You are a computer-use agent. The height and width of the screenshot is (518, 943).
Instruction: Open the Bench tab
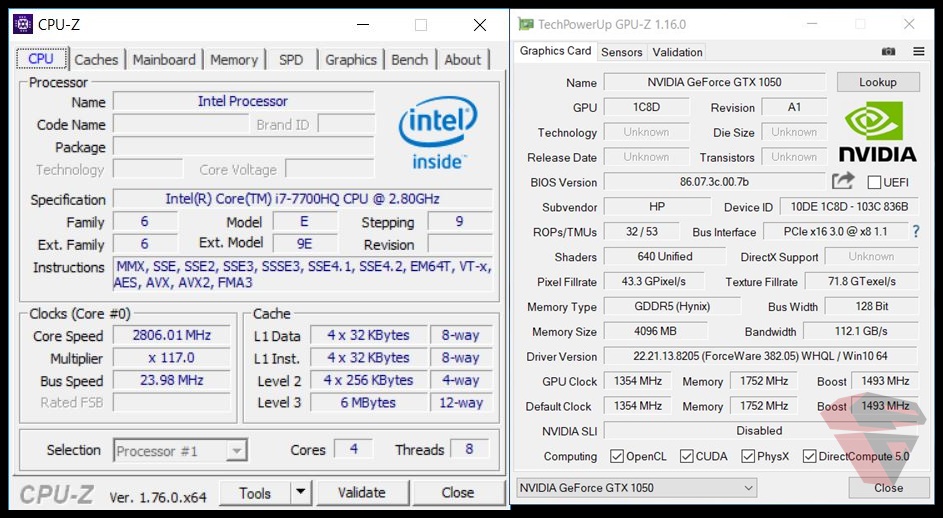410,60
